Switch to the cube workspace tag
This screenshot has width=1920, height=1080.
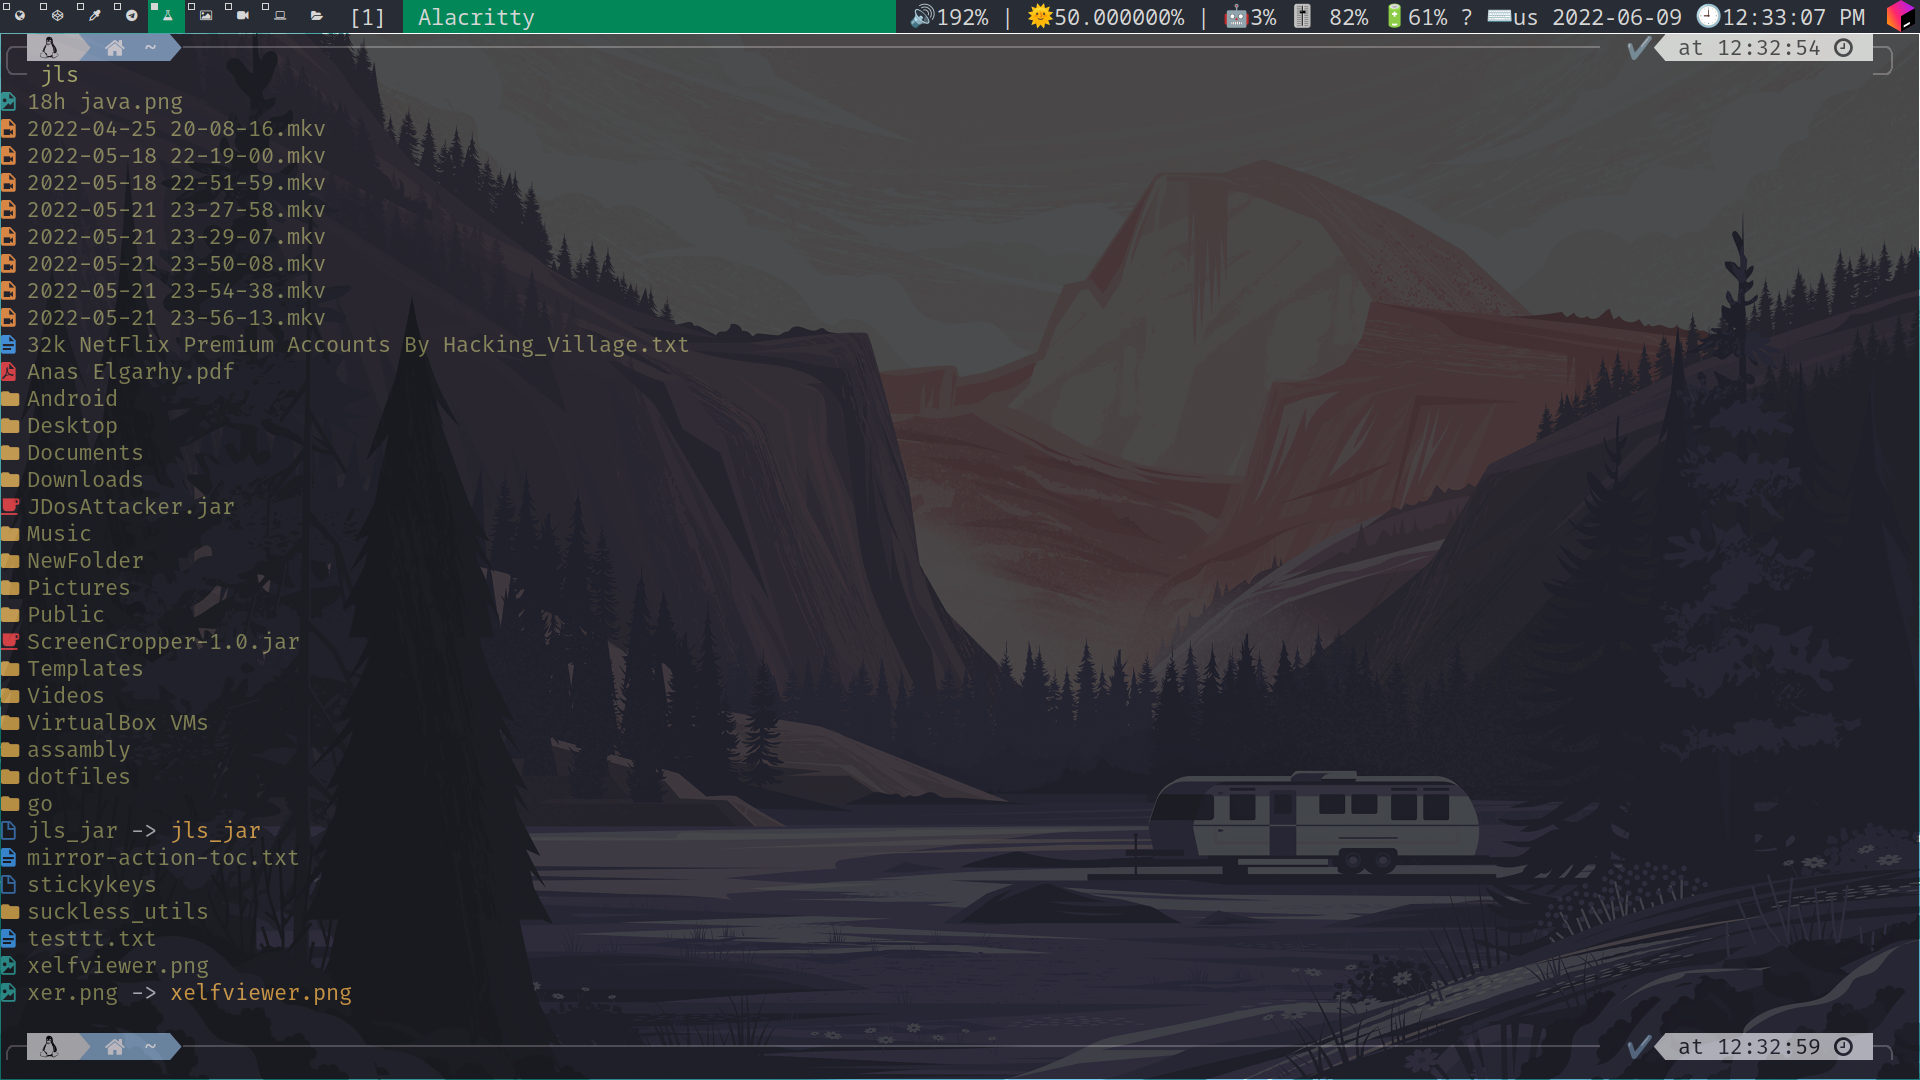point(57,16)
